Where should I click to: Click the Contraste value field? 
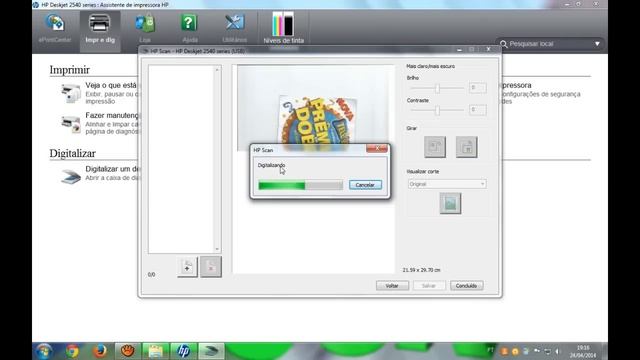coord(477,110)
